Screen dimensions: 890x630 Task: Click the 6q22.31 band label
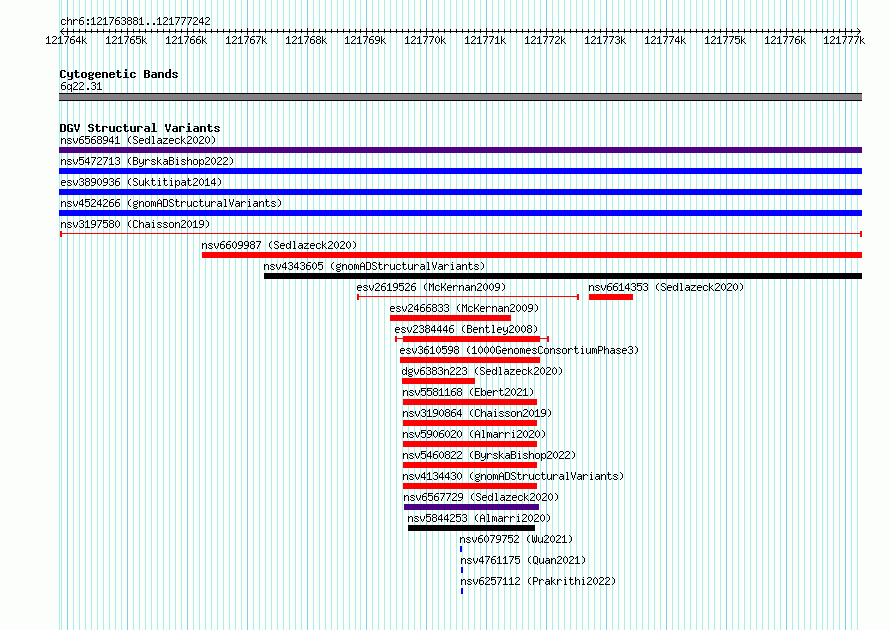[81, 86]
